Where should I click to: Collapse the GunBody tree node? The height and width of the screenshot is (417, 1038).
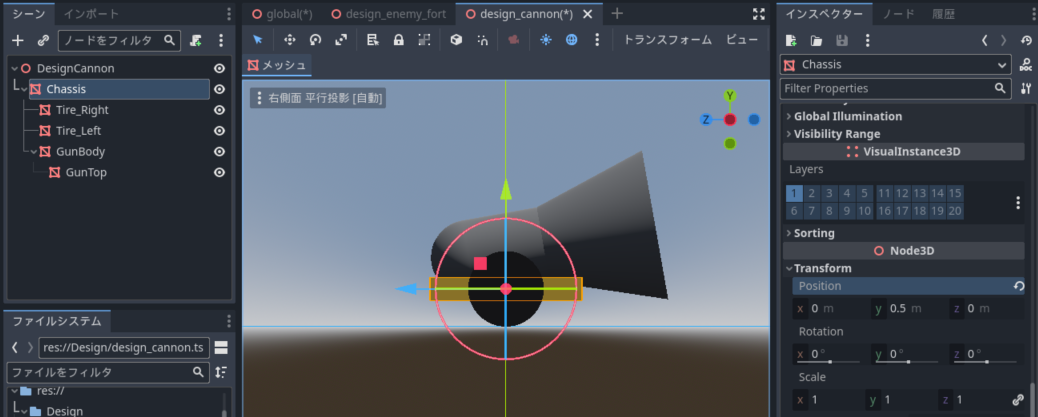point(33,152)
